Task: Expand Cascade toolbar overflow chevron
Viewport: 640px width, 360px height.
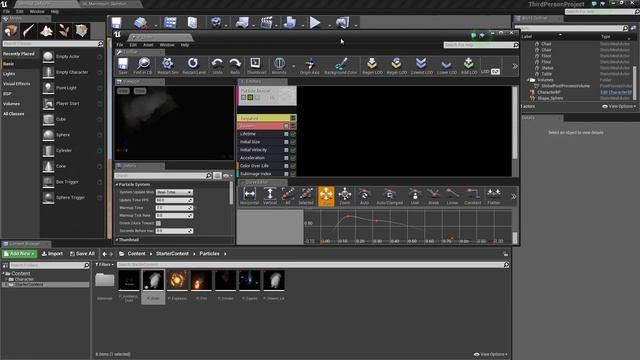Action: tap(515, 66)
